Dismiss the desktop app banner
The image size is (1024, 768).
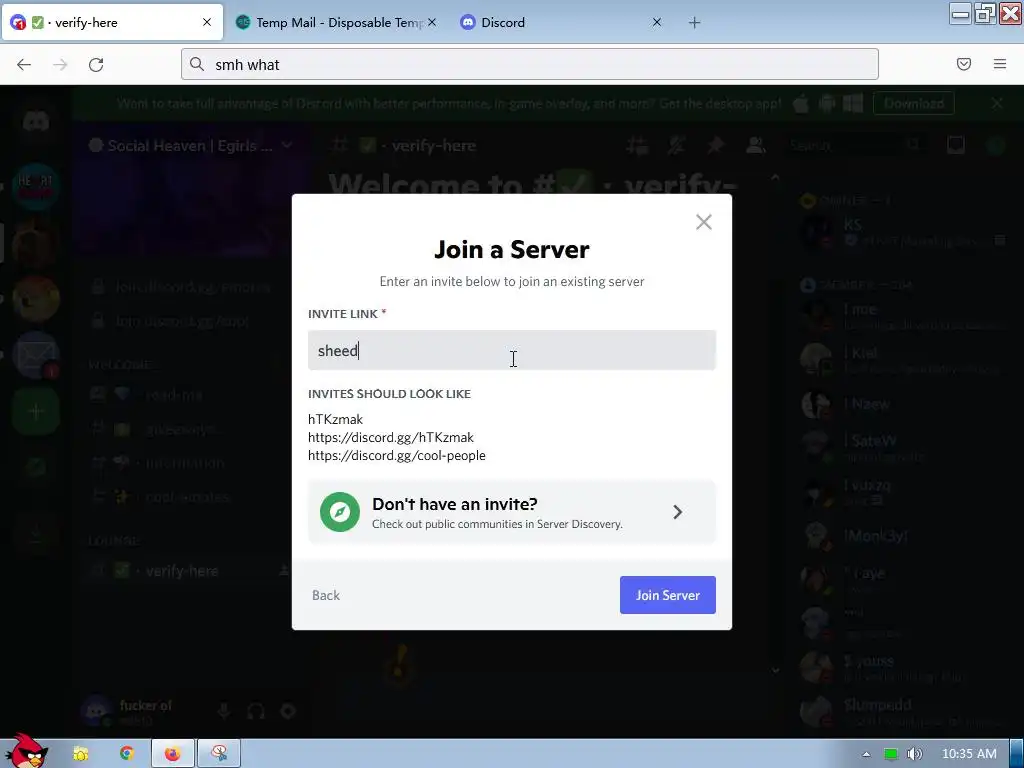tap(997, 103)
